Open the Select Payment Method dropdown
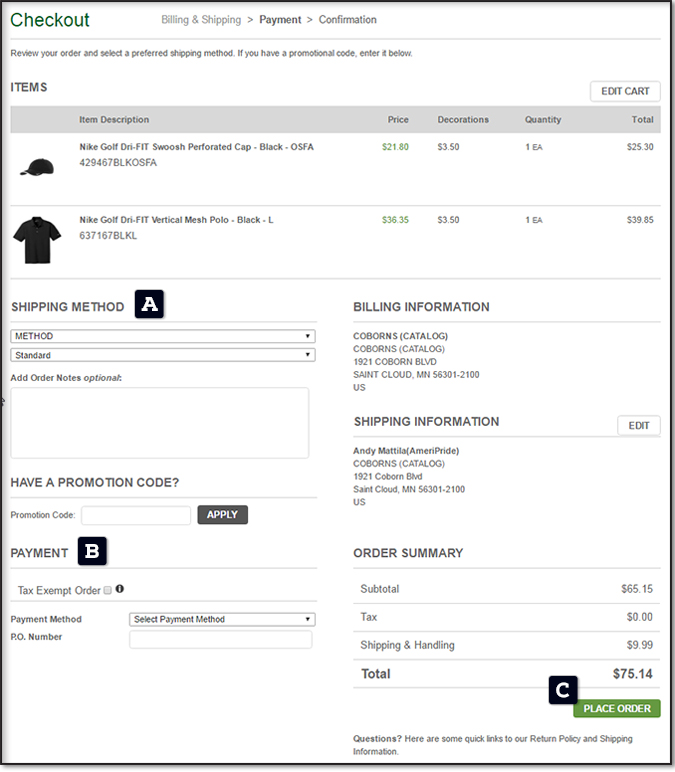Image resolution: width=675 pixels, height=772 pixels. [222, 619]
